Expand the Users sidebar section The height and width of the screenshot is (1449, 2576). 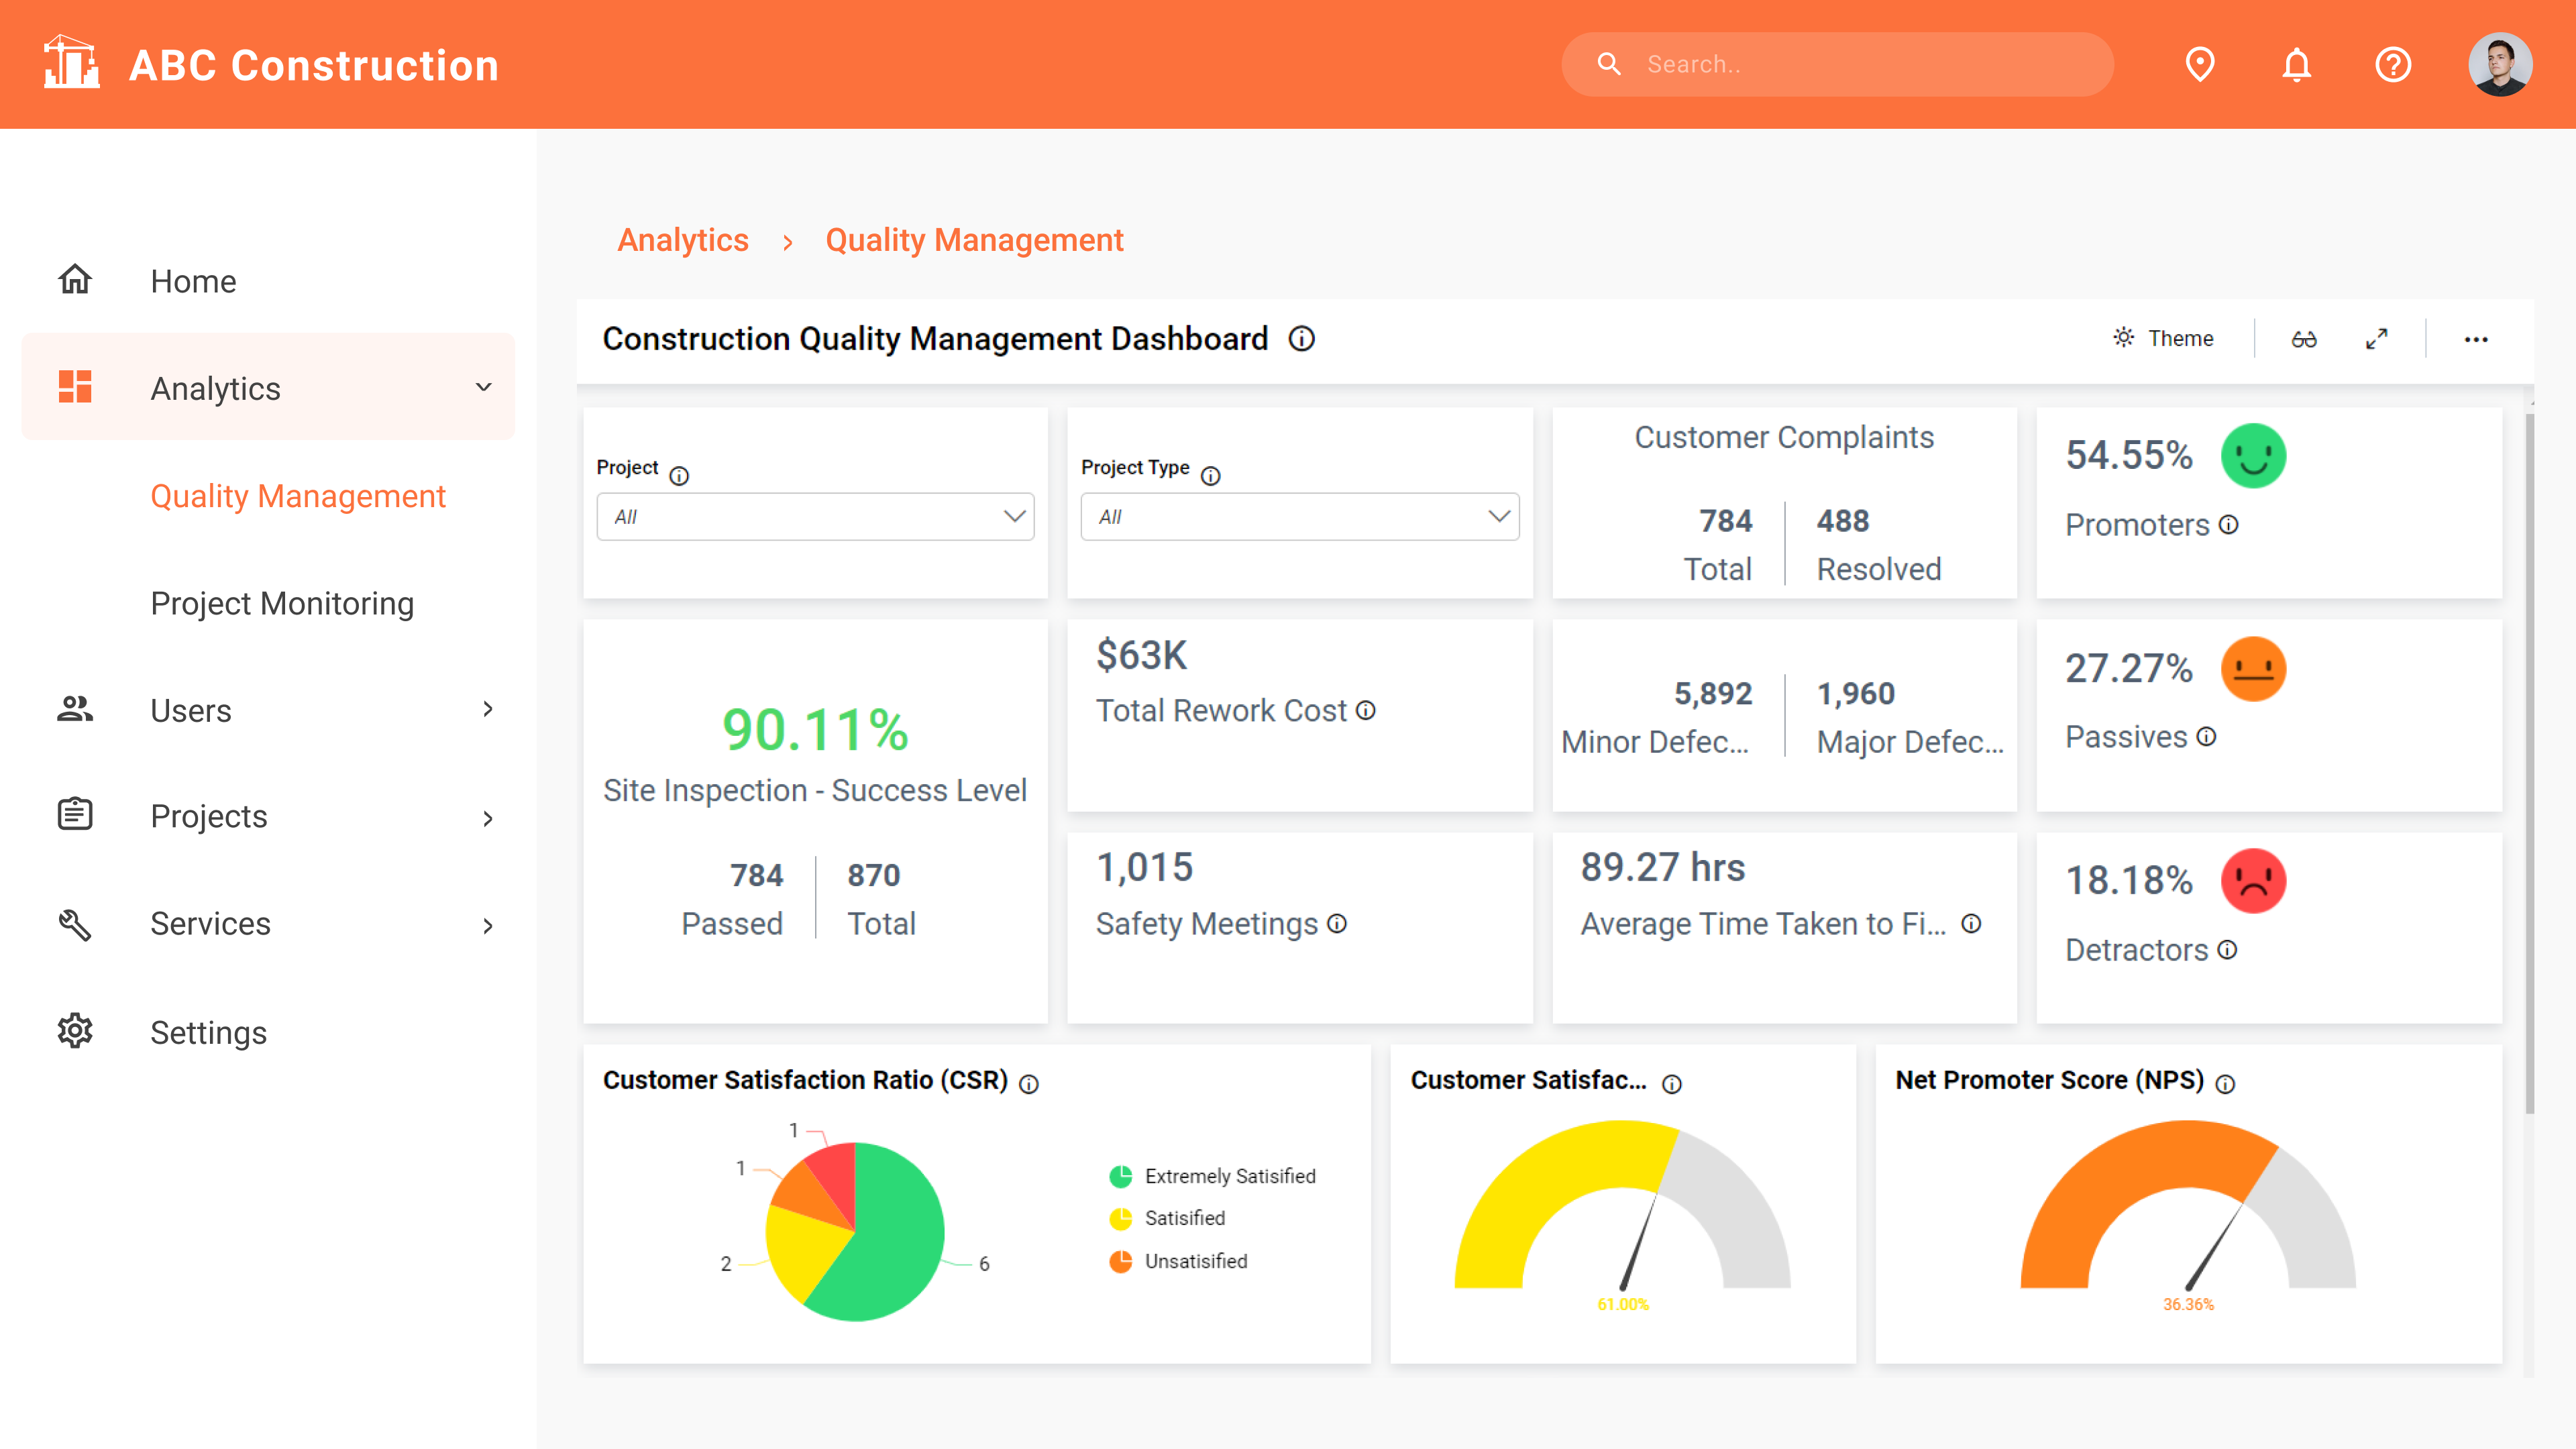[x=487, y=710]
